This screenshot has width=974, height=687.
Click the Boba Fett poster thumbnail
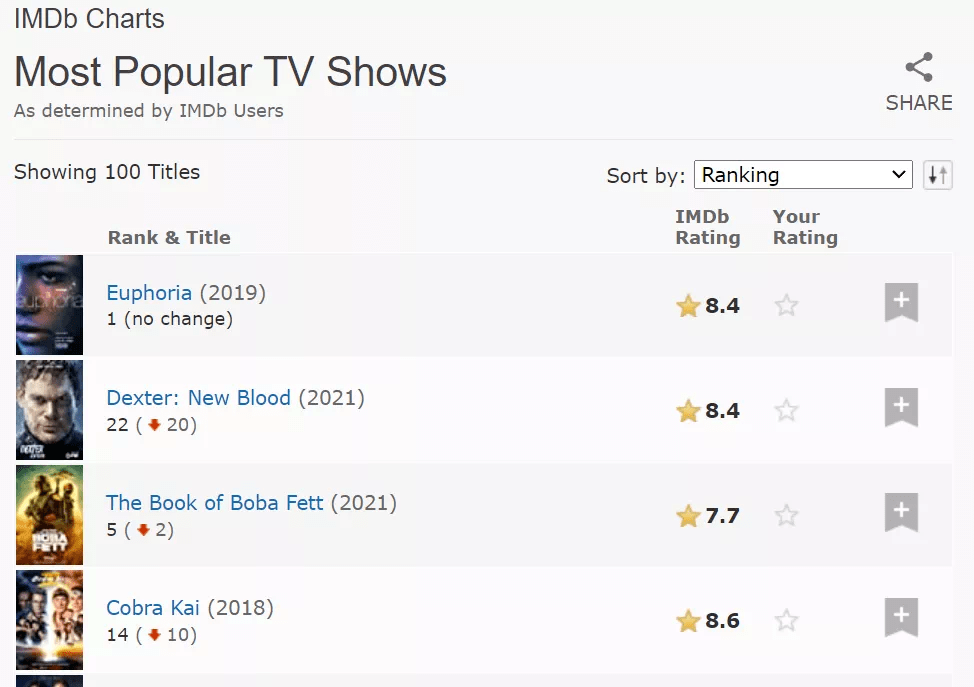(x=49, y=515)
